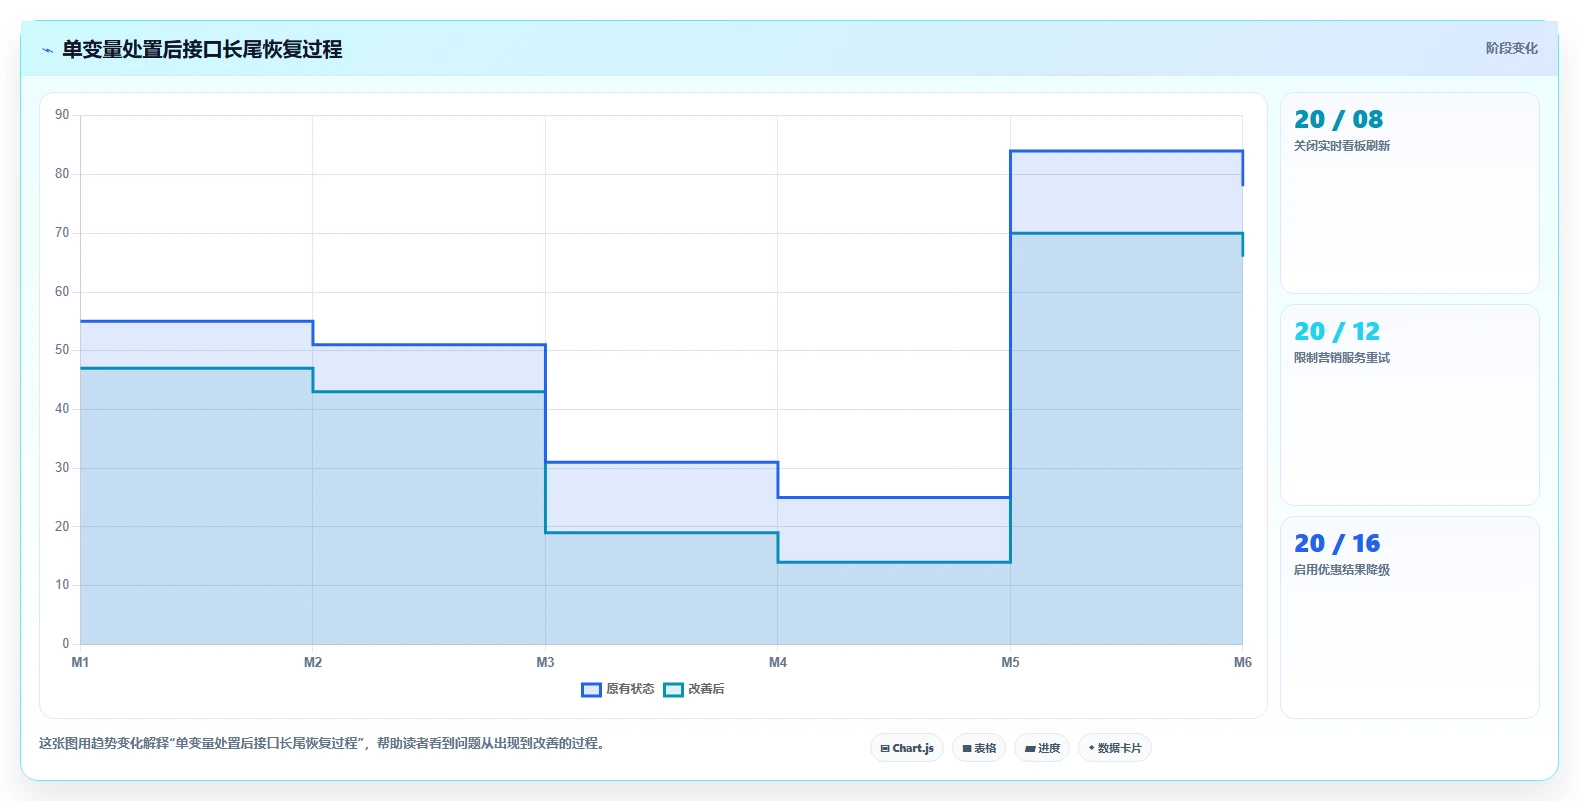Click the 70 y-axis label

coord(62,233)
